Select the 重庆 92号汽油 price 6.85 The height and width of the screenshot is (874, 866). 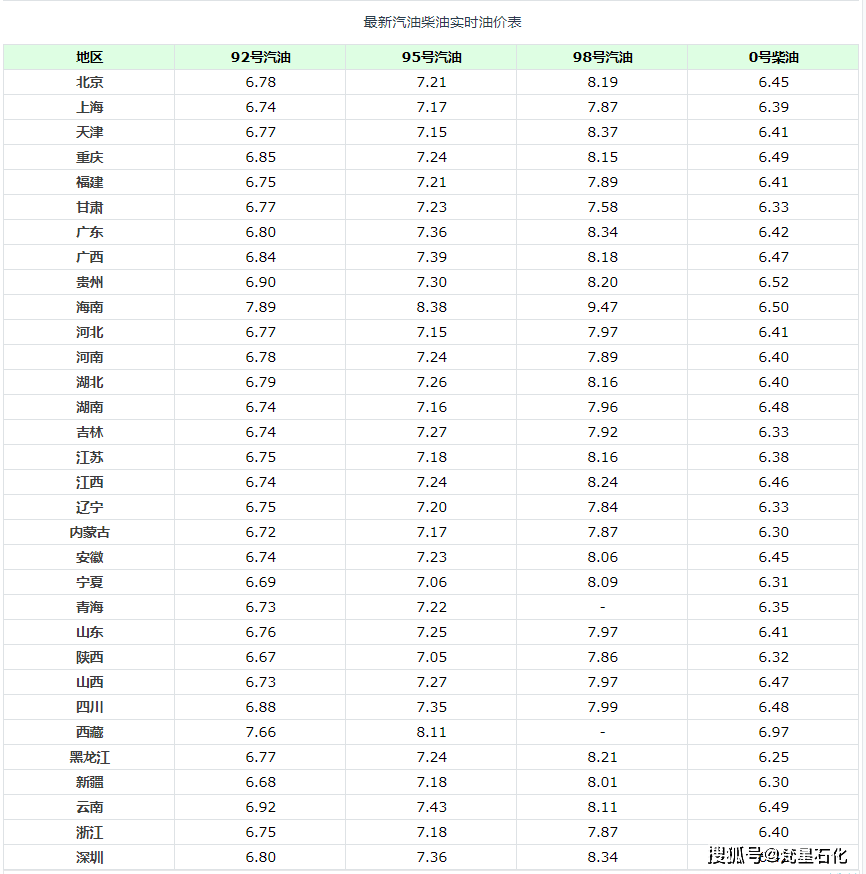point(260,157)
